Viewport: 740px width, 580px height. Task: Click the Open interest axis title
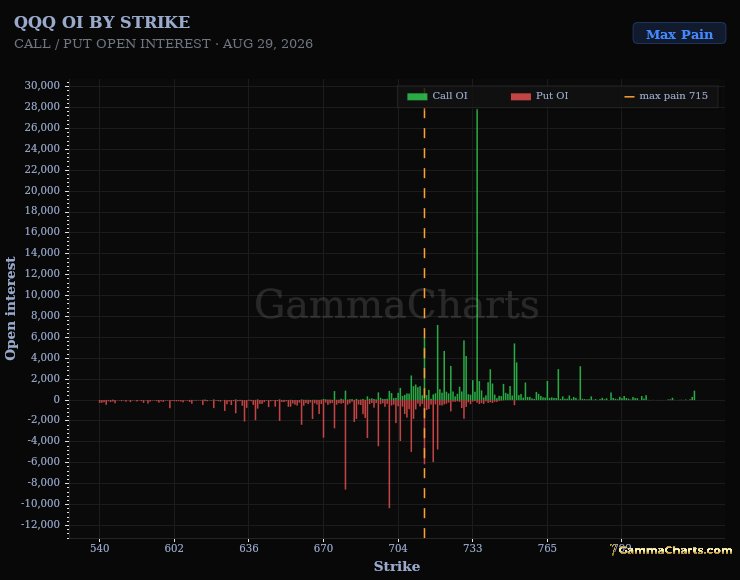point(10,309)
